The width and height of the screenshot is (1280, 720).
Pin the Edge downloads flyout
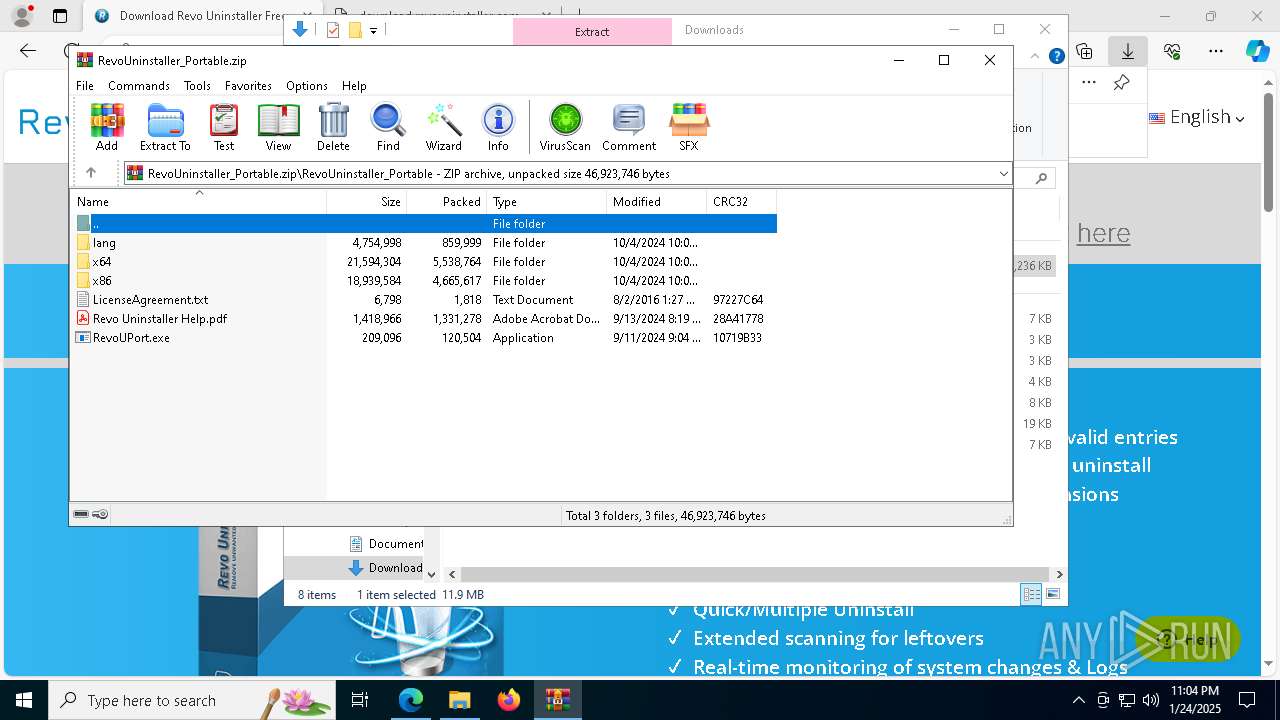click(x=1122, y=82)
